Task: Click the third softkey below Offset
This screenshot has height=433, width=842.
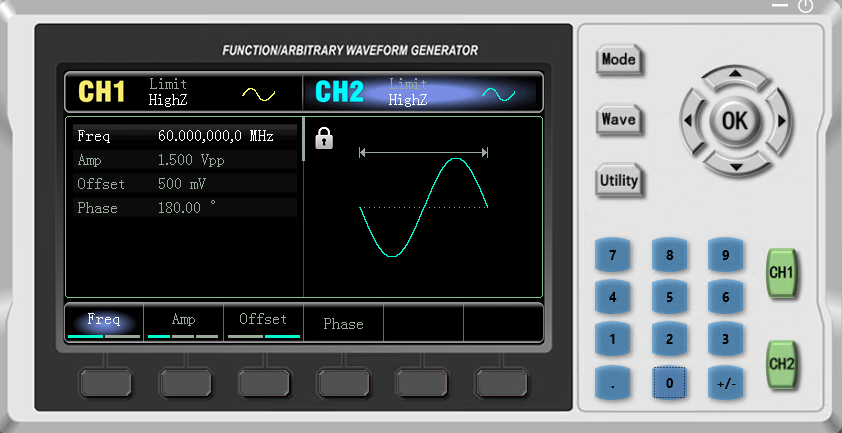Action: click(x=264, y=383)
